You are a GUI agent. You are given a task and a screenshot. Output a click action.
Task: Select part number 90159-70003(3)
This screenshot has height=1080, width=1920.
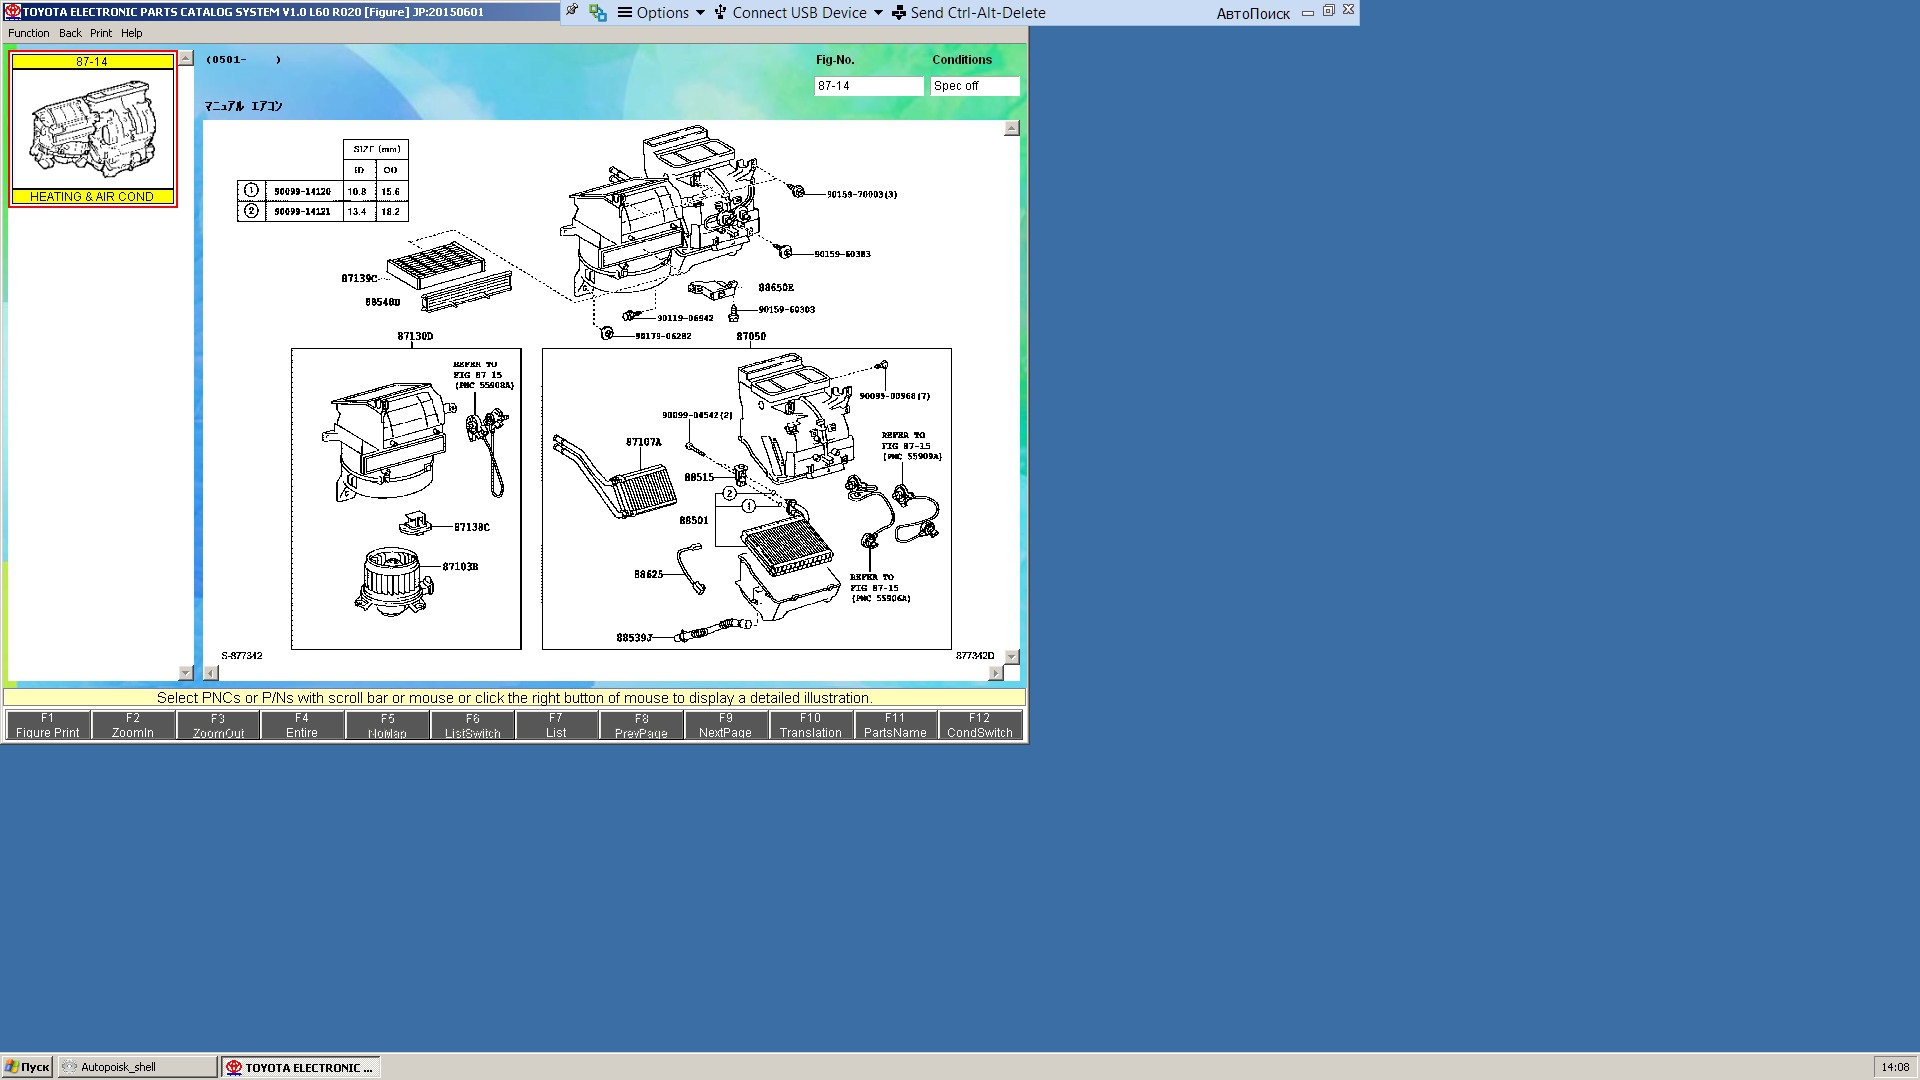click(862, 194)
